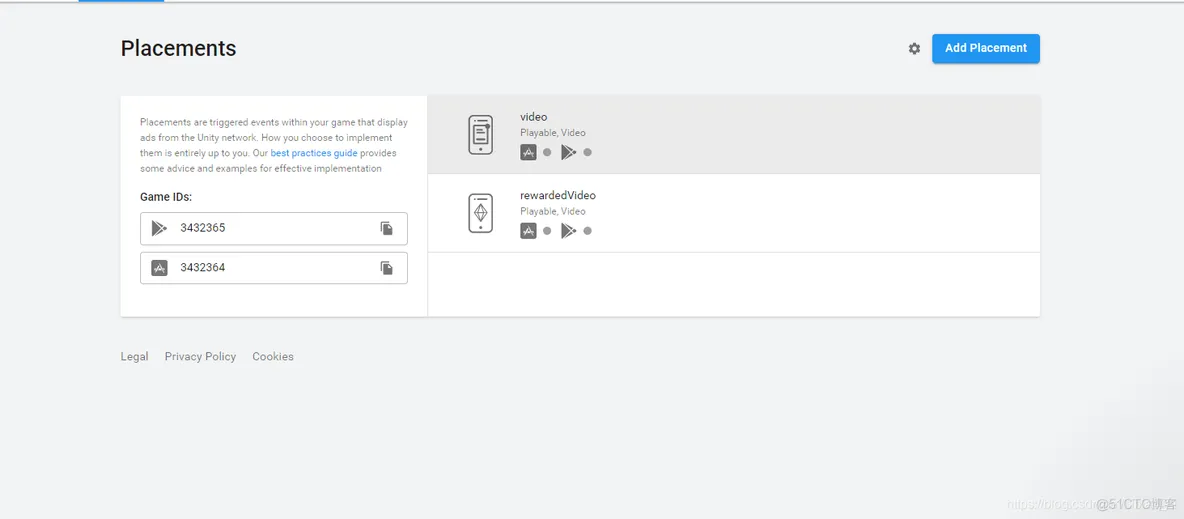Click the Game IDs label
Image resolution: width=1184 pixels, height=519 pixels.
166,197
